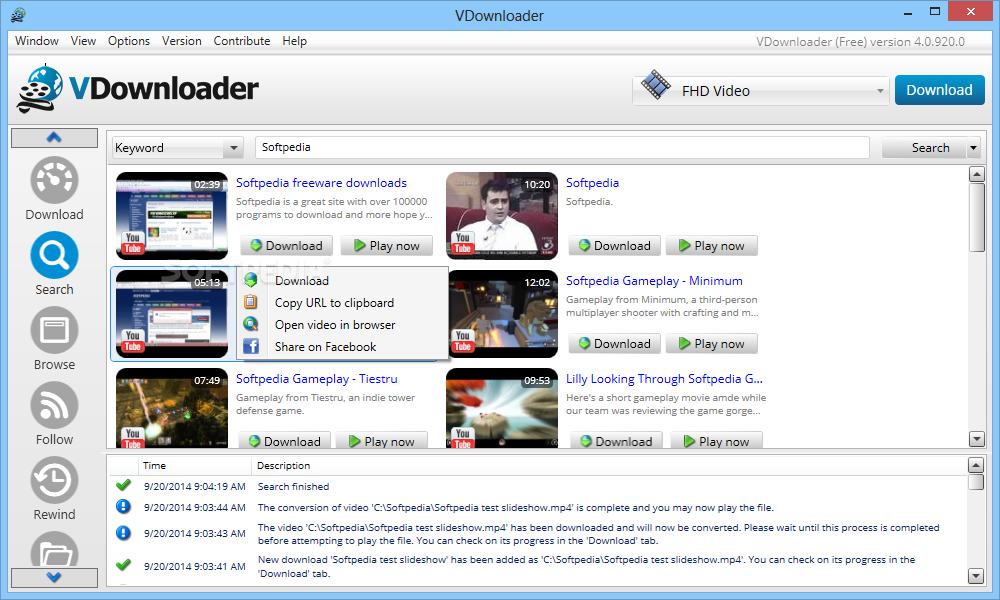Click the app icon in title bar
Screen dimensions: 1000x600
pyautogui.click(x=18, y=15)
